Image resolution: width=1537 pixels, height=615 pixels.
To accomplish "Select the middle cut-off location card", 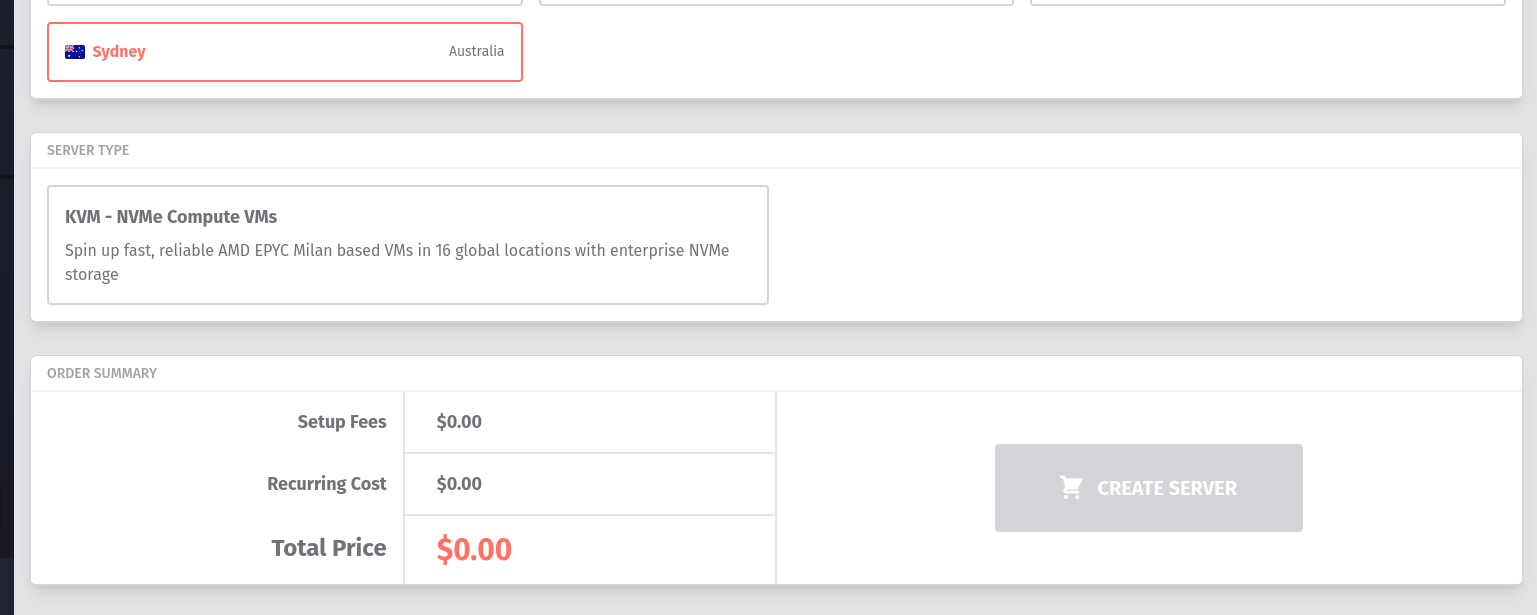I will 777,2.
